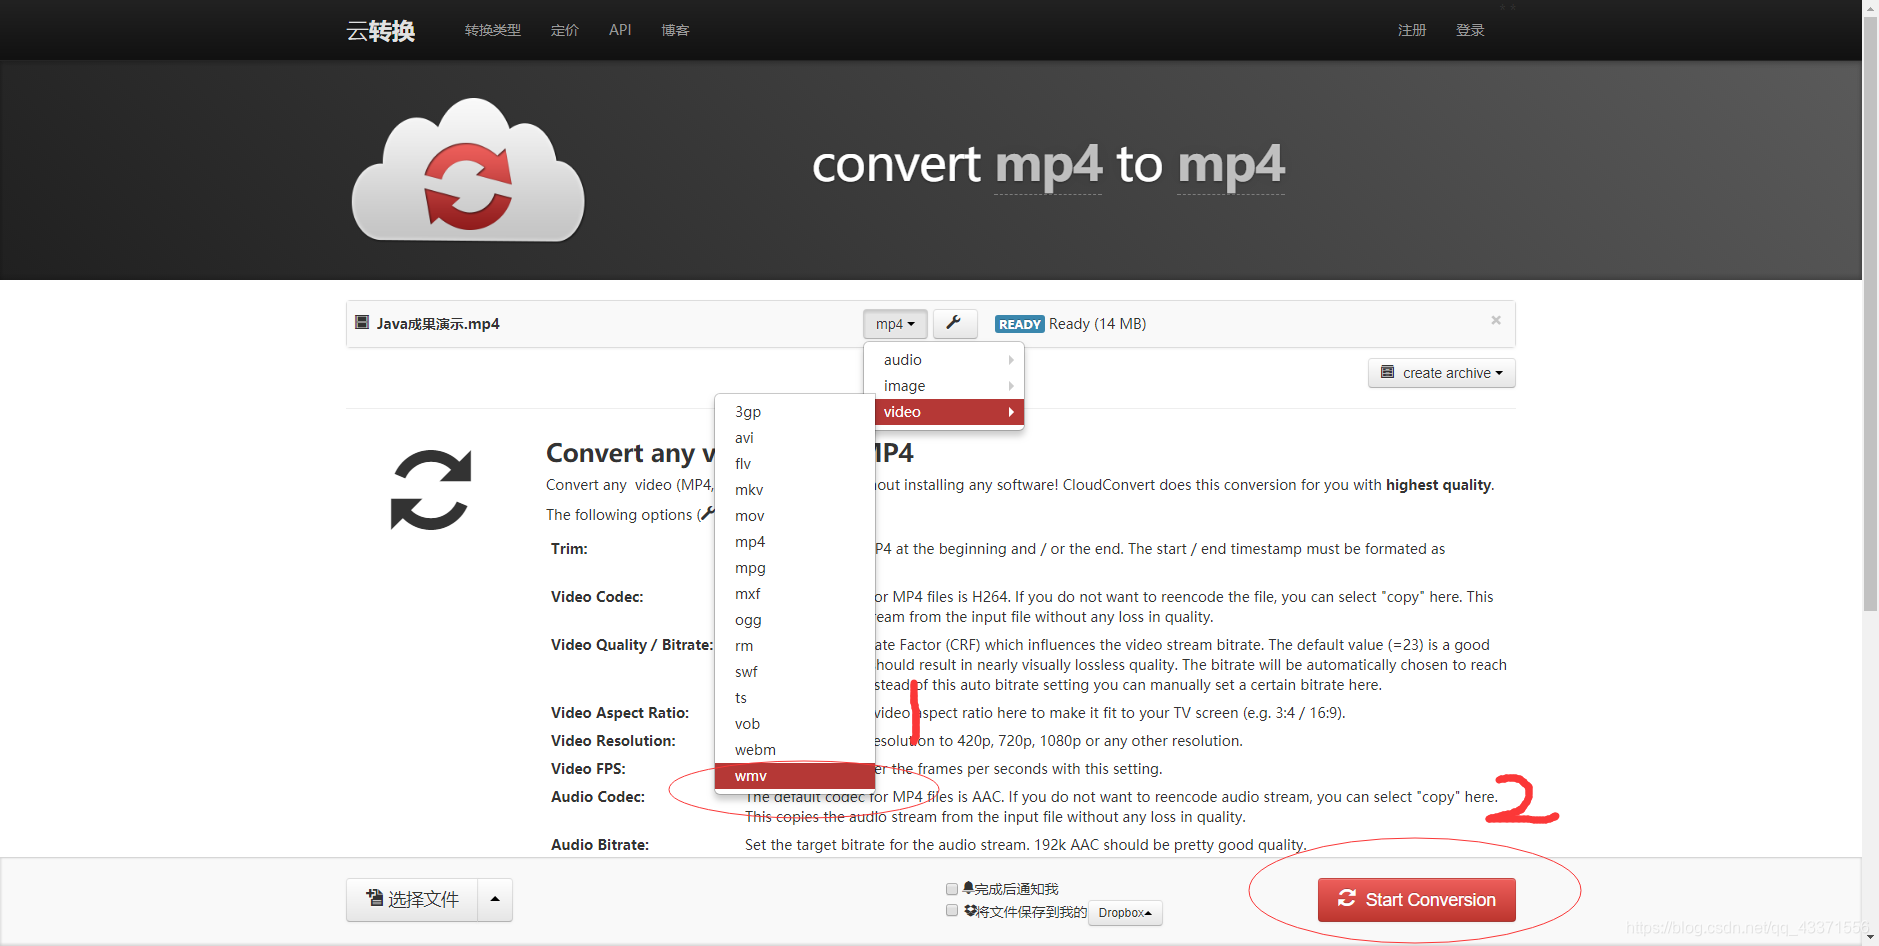
Task: Open the 转换类型 nav link
Action: pyautogui.click(x=493, y=30)
